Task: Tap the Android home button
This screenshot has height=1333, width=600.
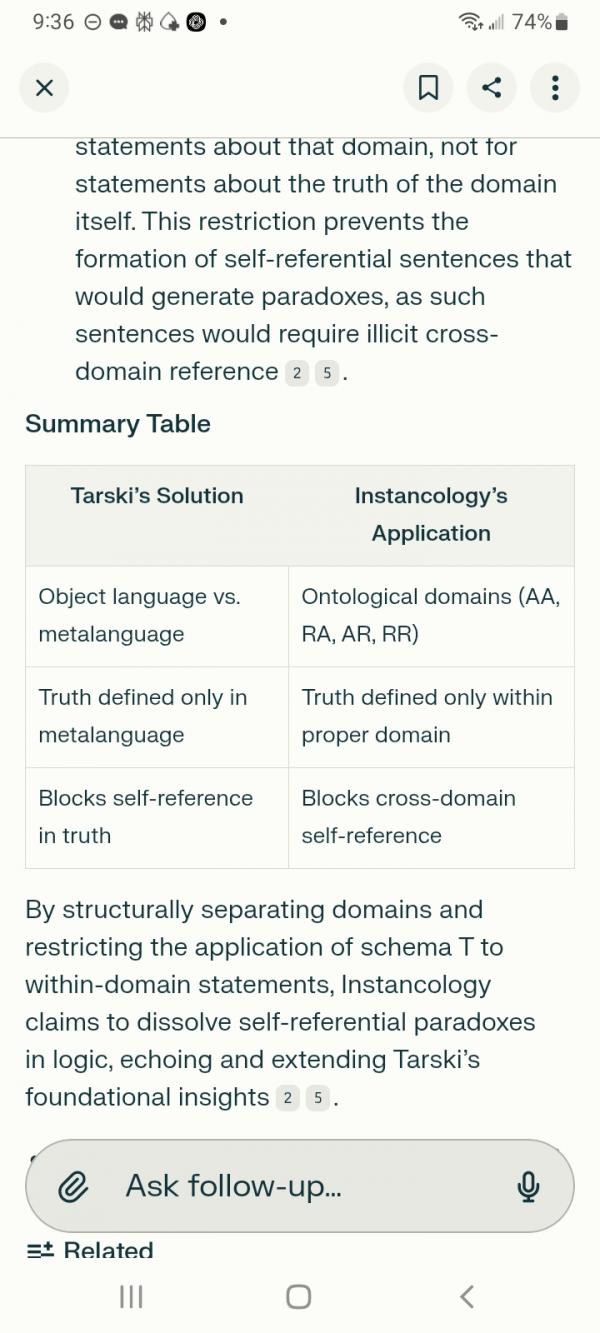Action: click(x=298, y=1297)
